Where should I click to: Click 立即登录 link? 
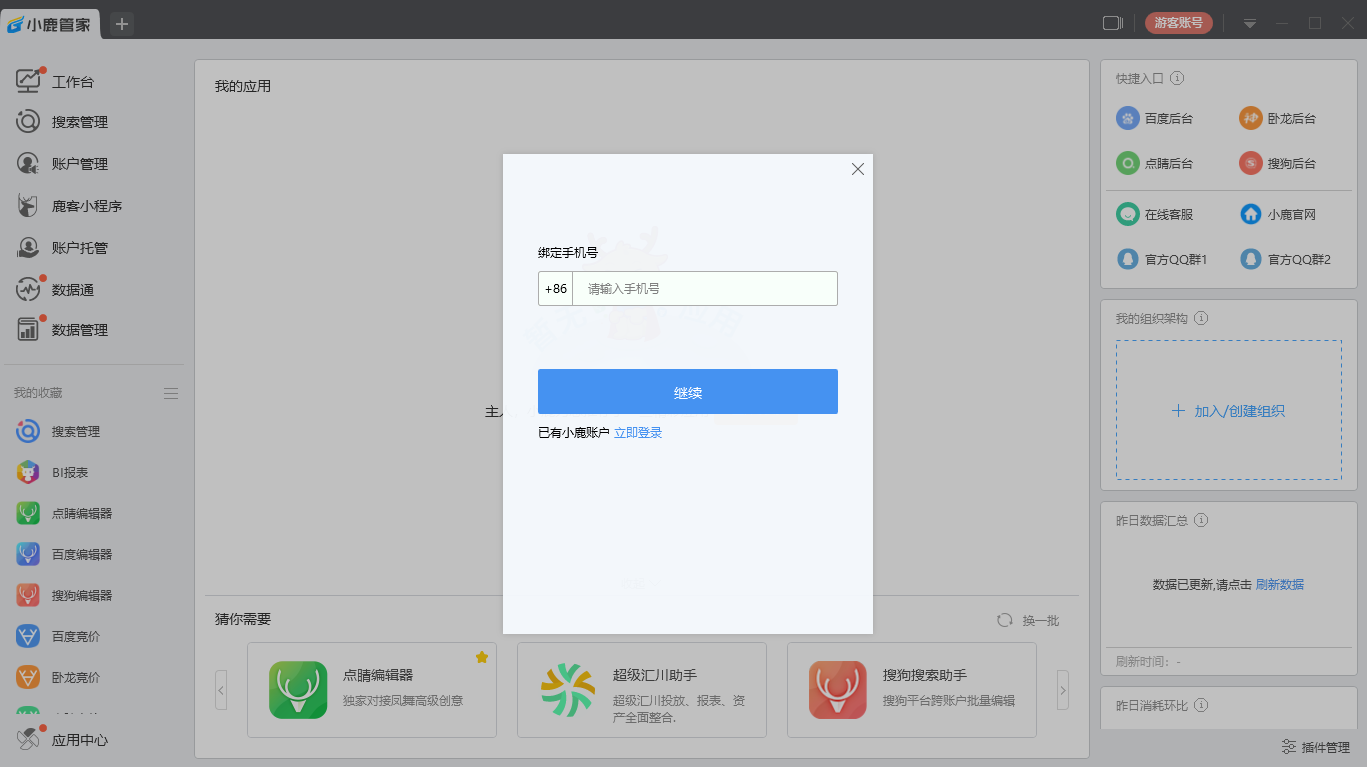[638, 433]
